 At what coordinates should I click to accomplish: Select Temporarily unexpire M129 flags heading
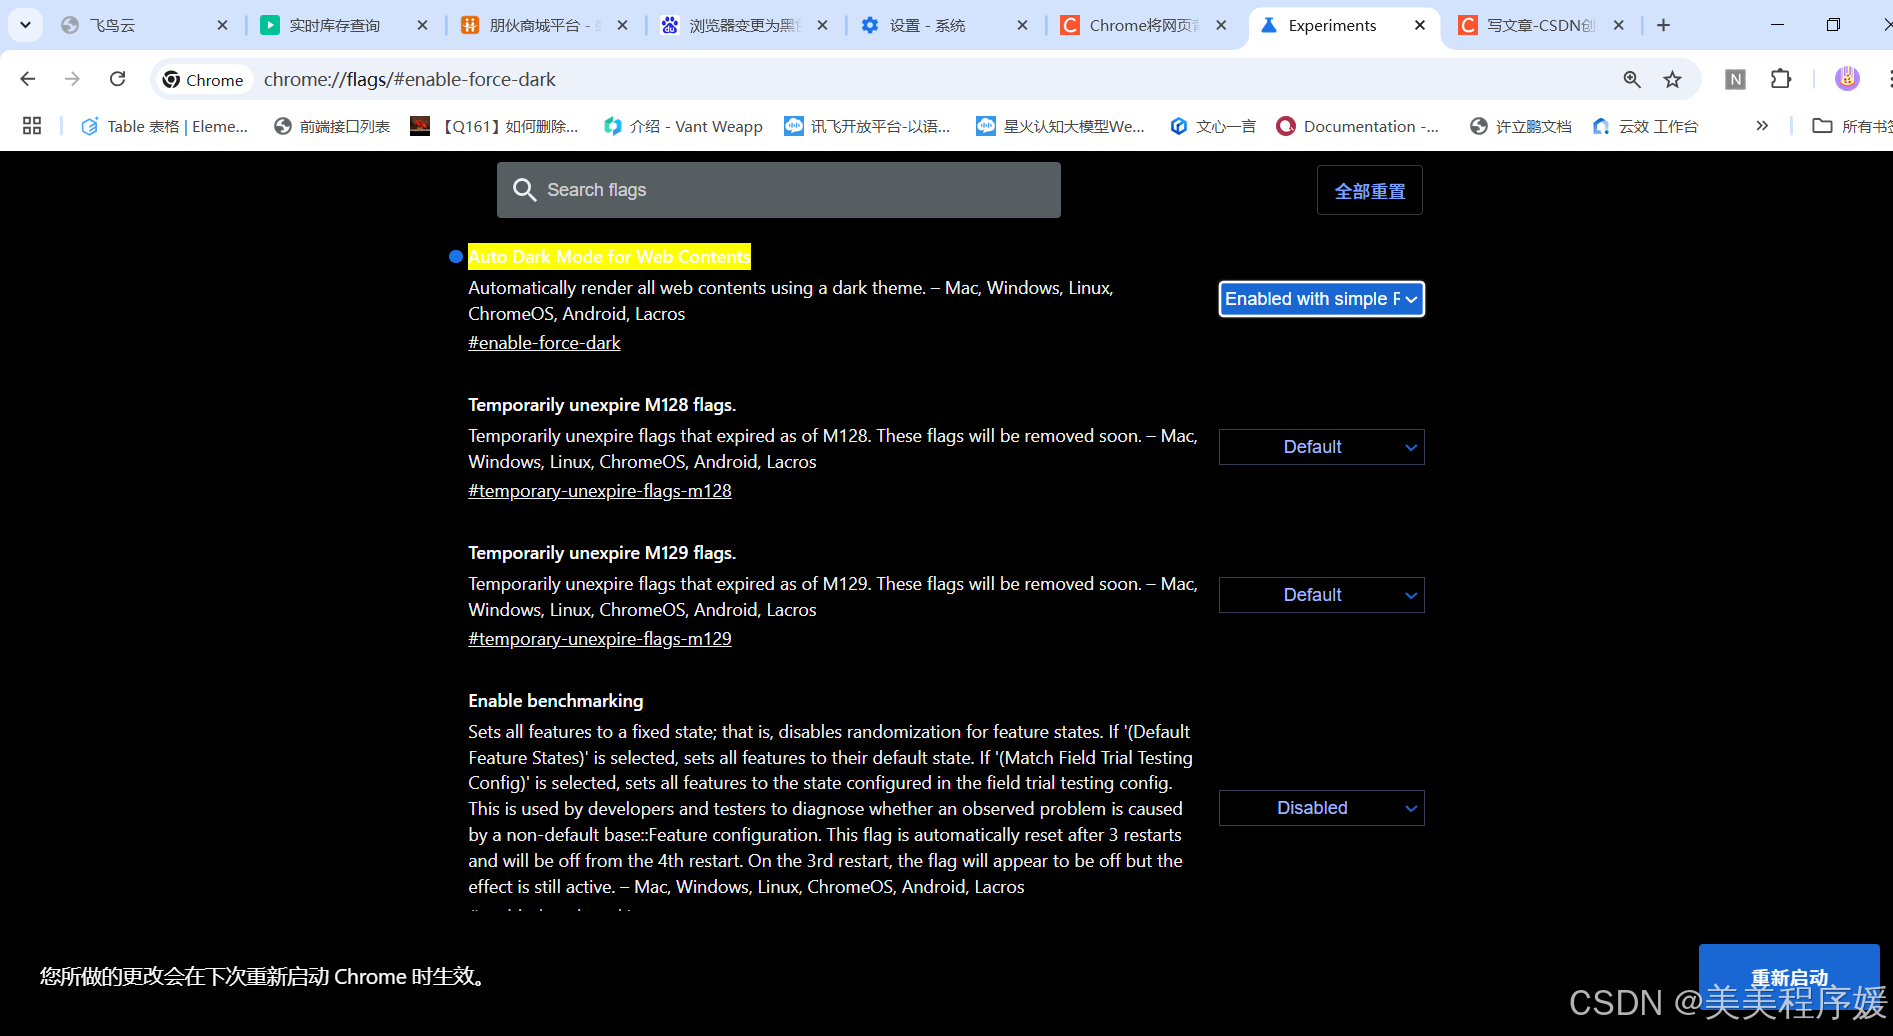(602, 553)
